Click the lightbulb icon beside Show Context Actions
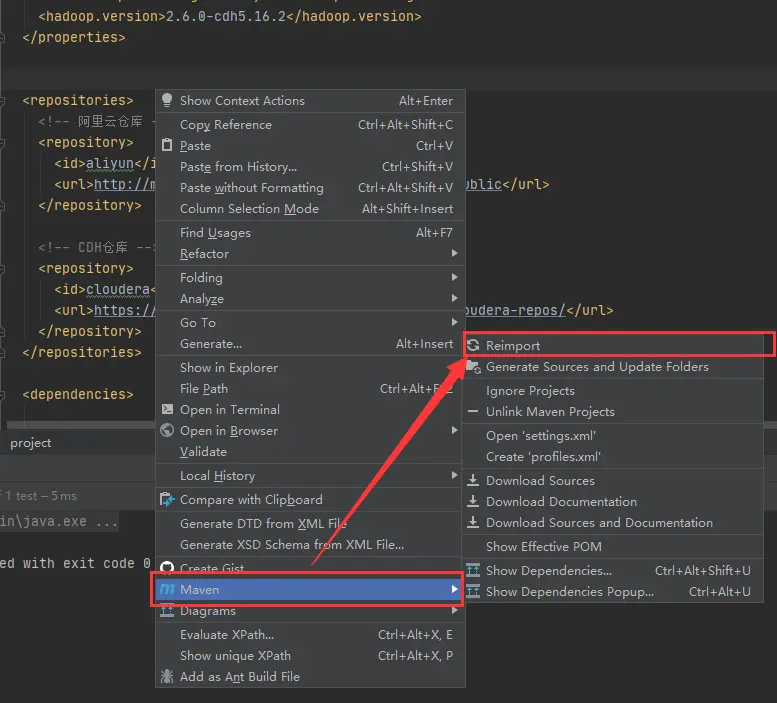The height and width of the screenshot is (703, 777). click(x=167, y=100)
